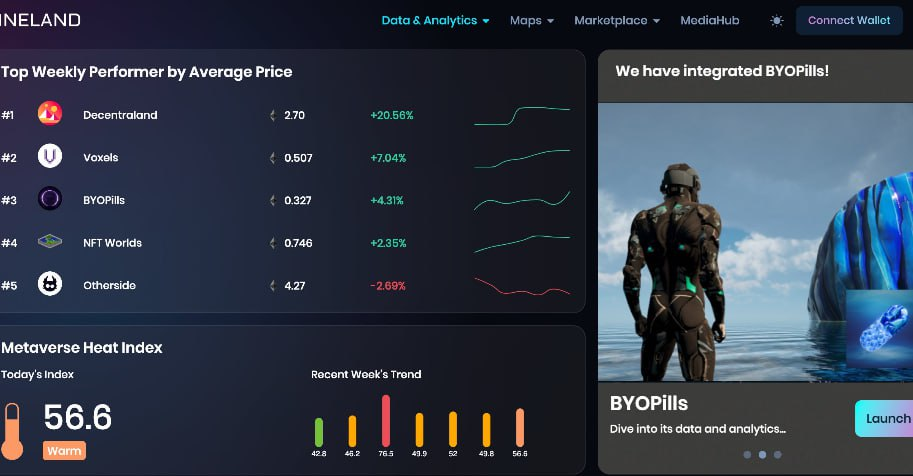
Task: Open the Maps dropdown menu
Action: [531, 20]
